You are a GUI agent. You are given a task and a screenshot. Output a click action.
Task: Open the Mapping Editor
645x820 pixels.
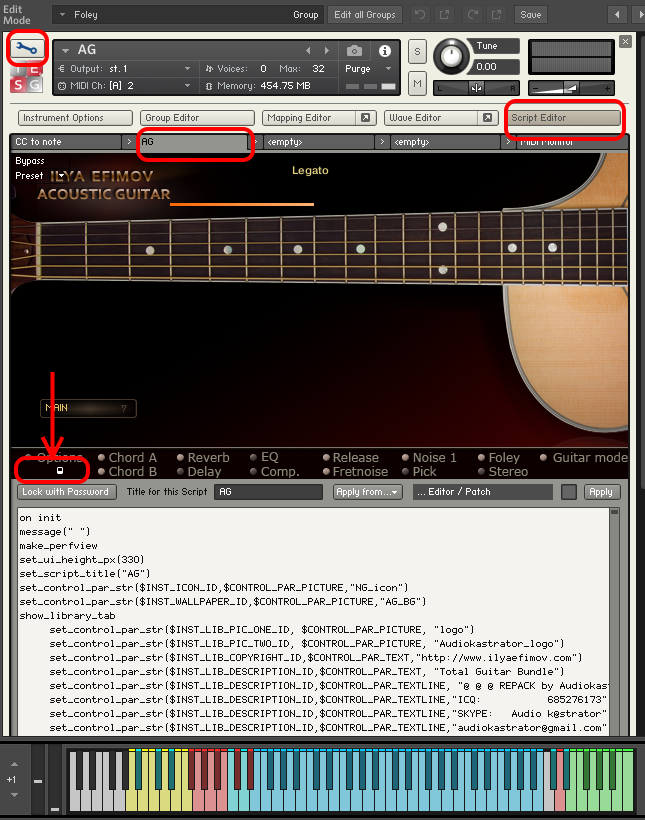click(309, 118)
